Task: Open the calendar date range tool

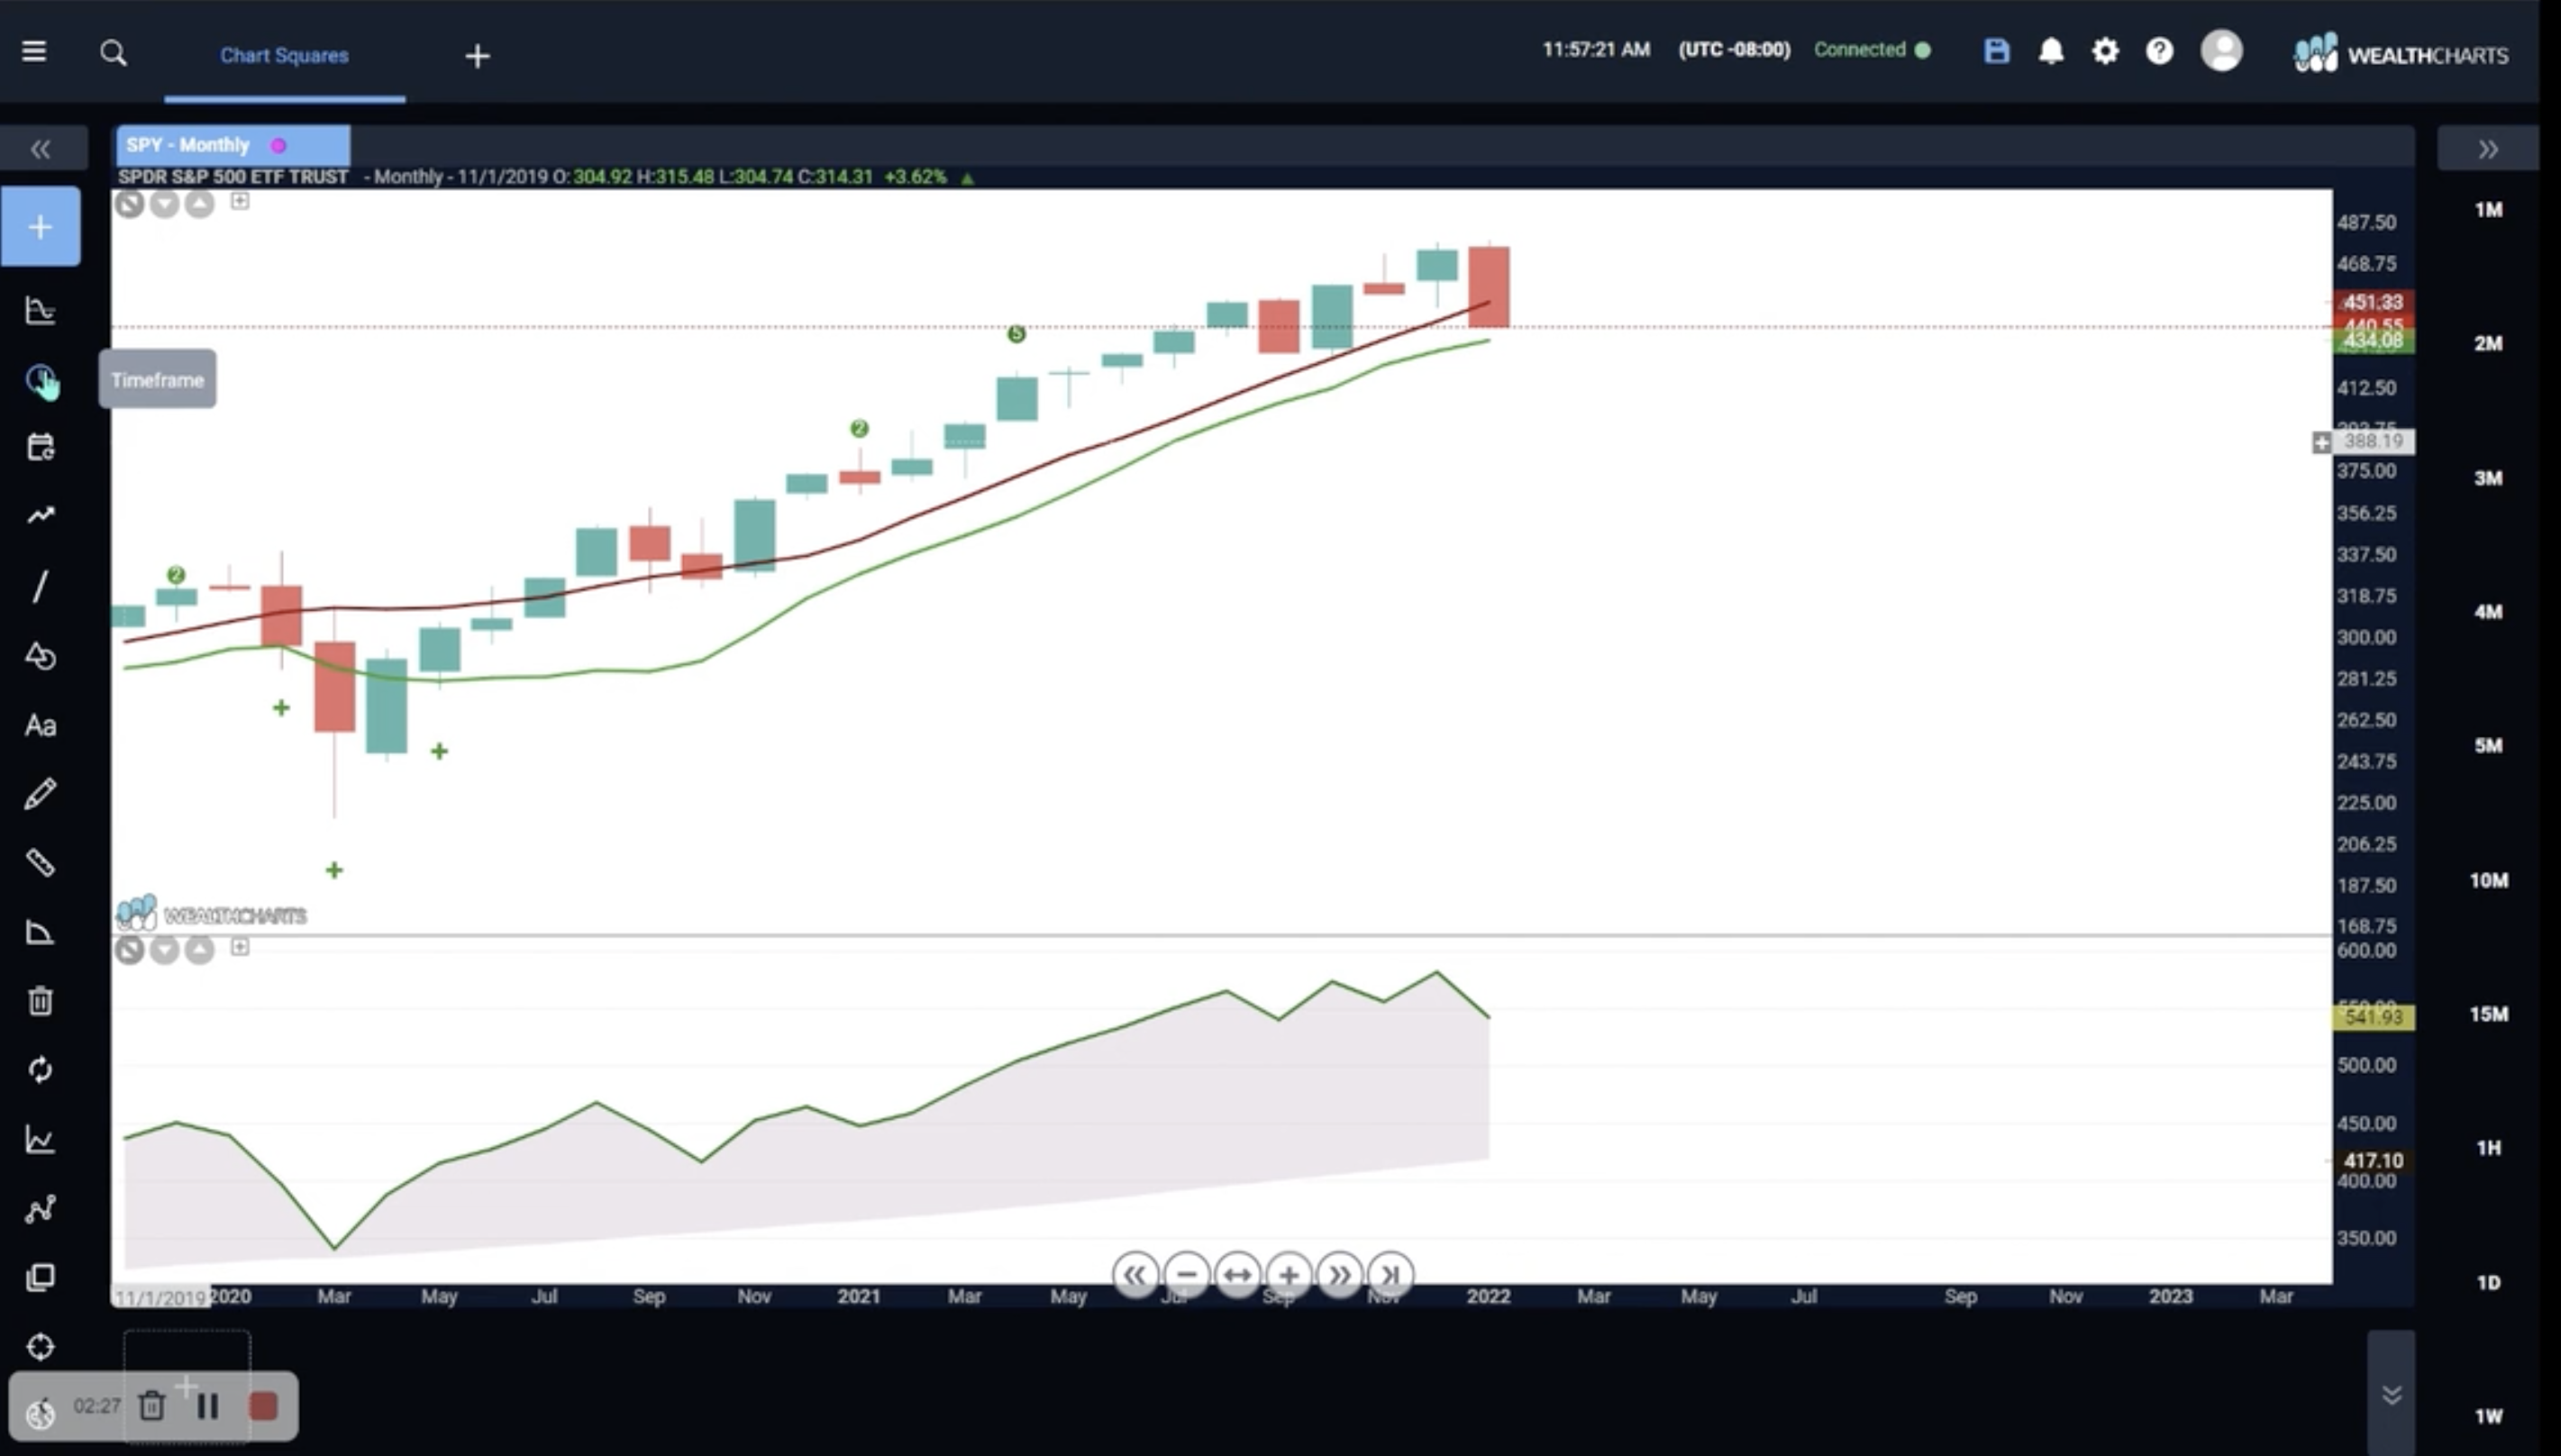Action: pos(40,447)
